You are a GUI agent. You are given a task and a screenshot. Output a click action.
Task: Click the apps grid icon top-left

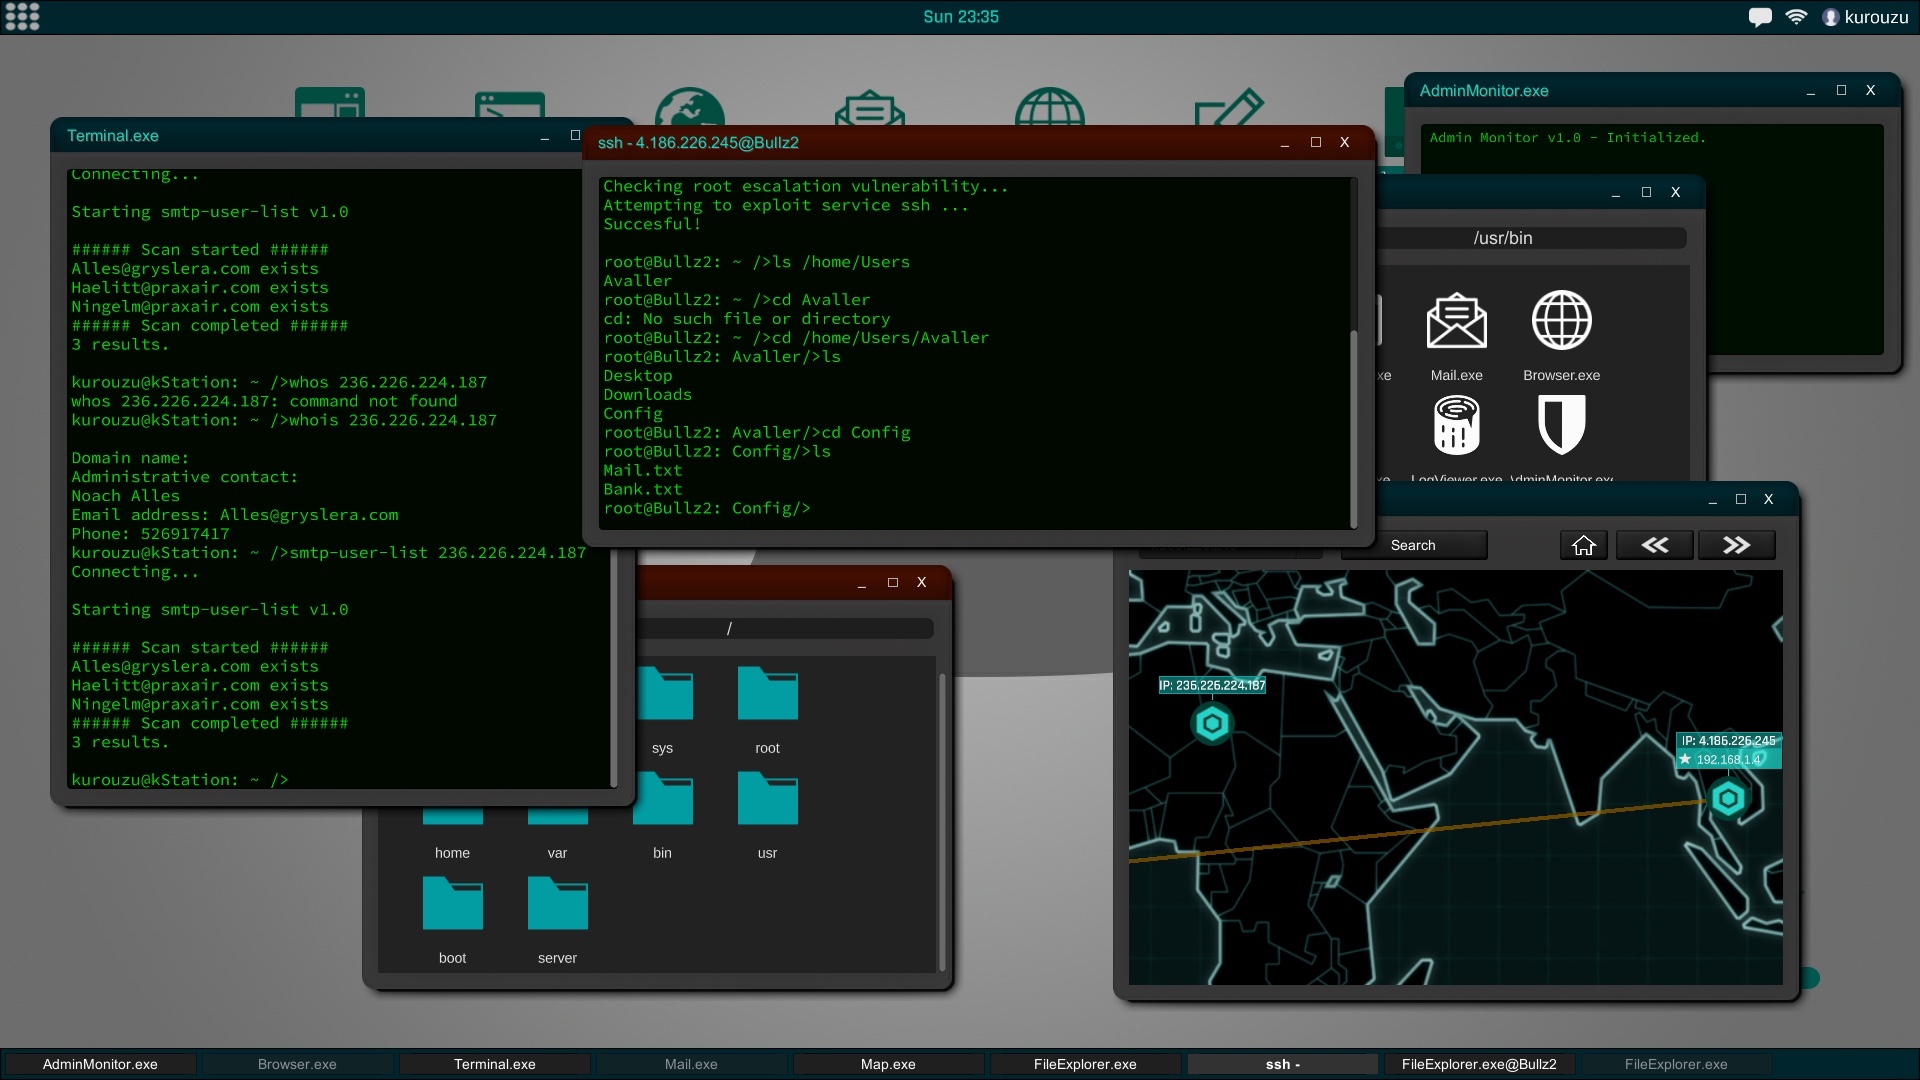[22, 17]
